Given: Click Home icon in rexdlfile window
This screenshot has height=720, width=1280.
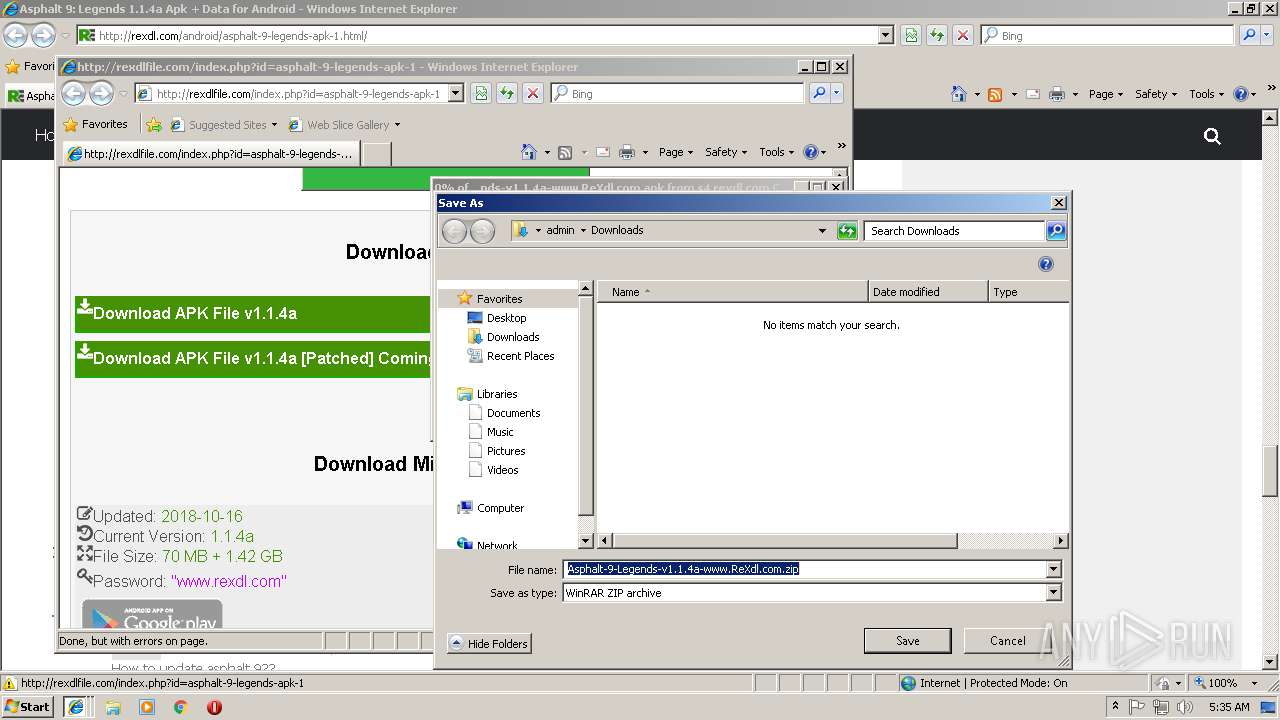Looking at the screenshot, I should coord(529,152).
